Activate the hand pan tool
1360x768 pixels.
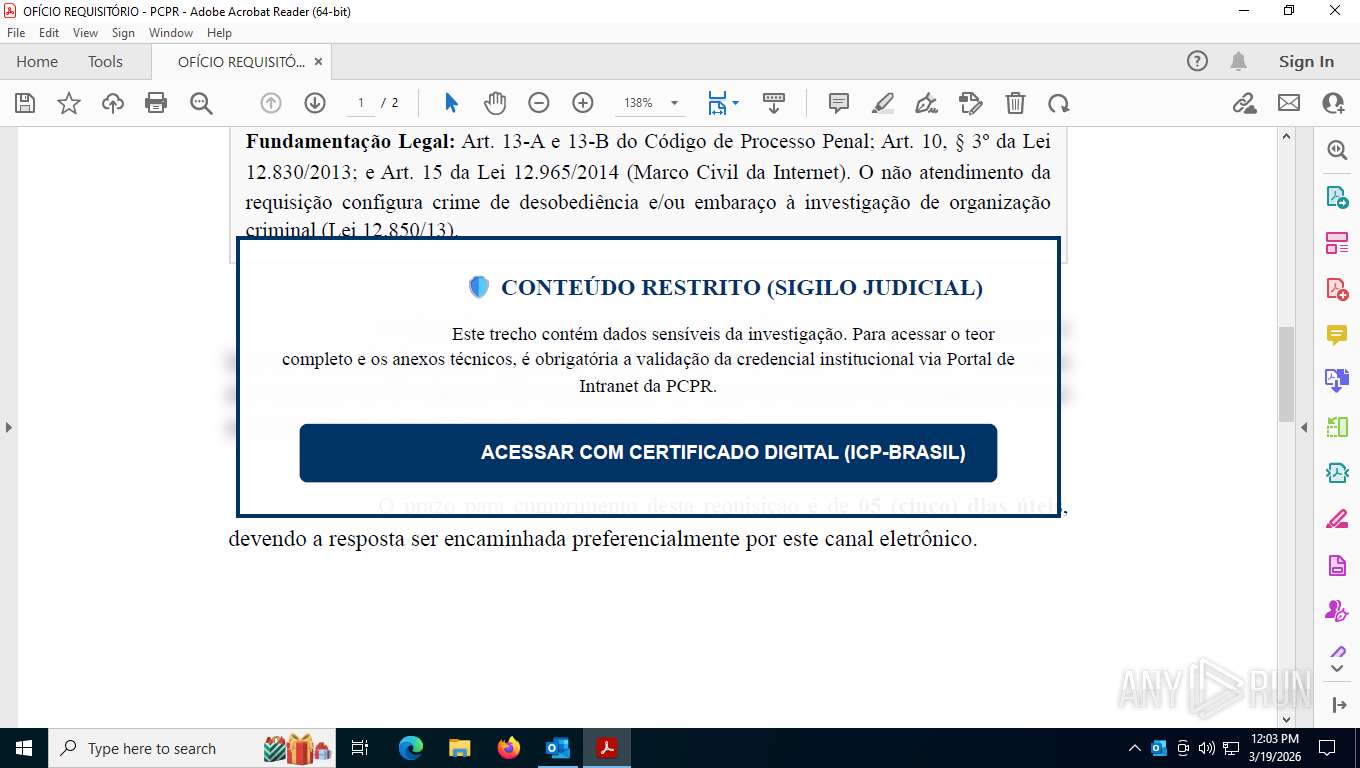pyautogui.click(x=495, y=103)
